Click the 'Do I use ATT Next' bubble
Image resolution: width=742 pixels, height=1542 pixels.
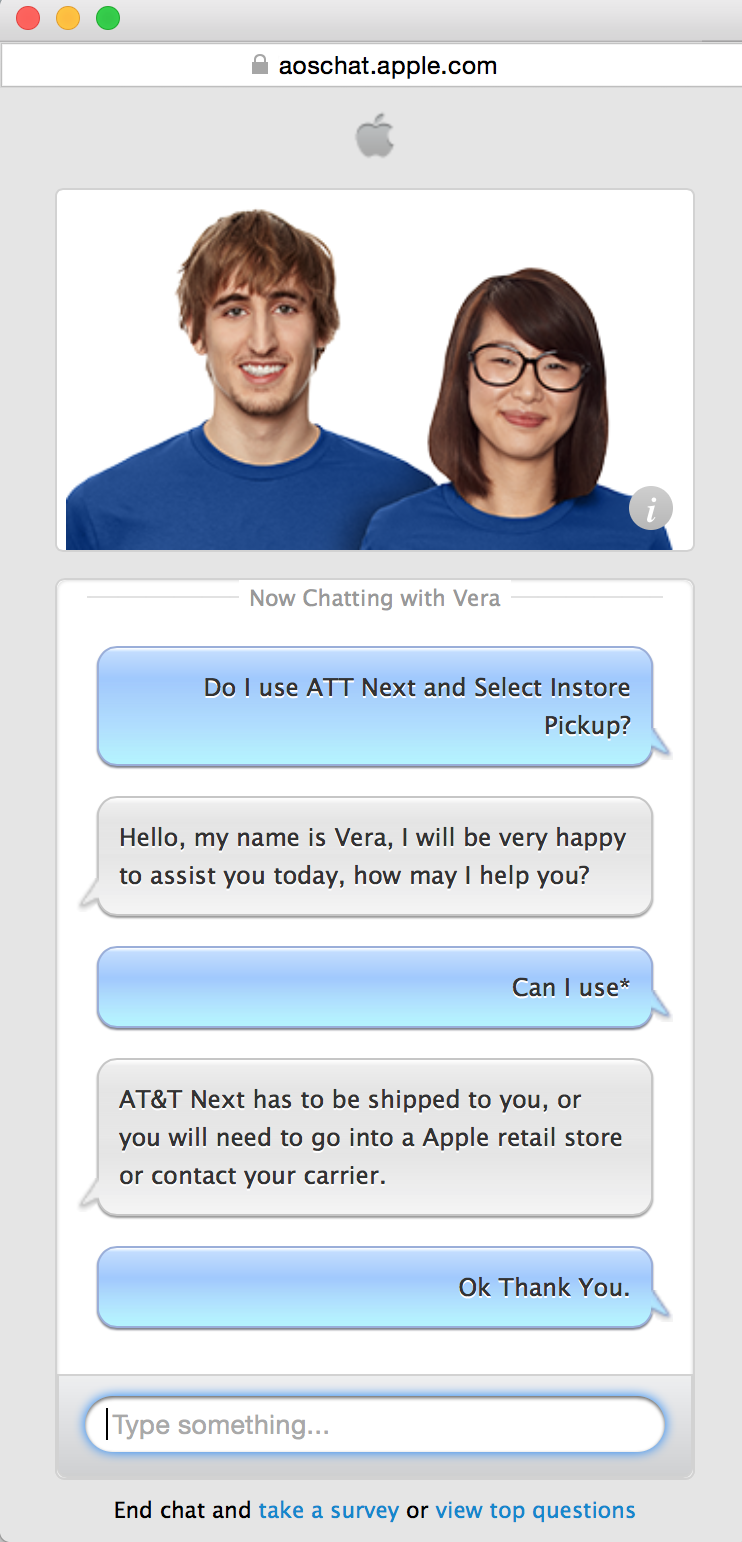375,706
